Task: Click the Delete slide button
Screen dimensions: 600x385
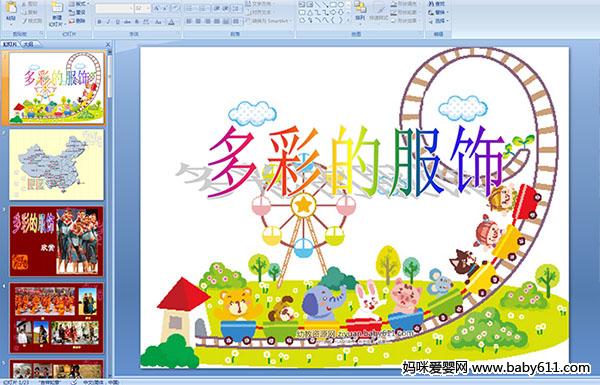Action: [77, 21]
